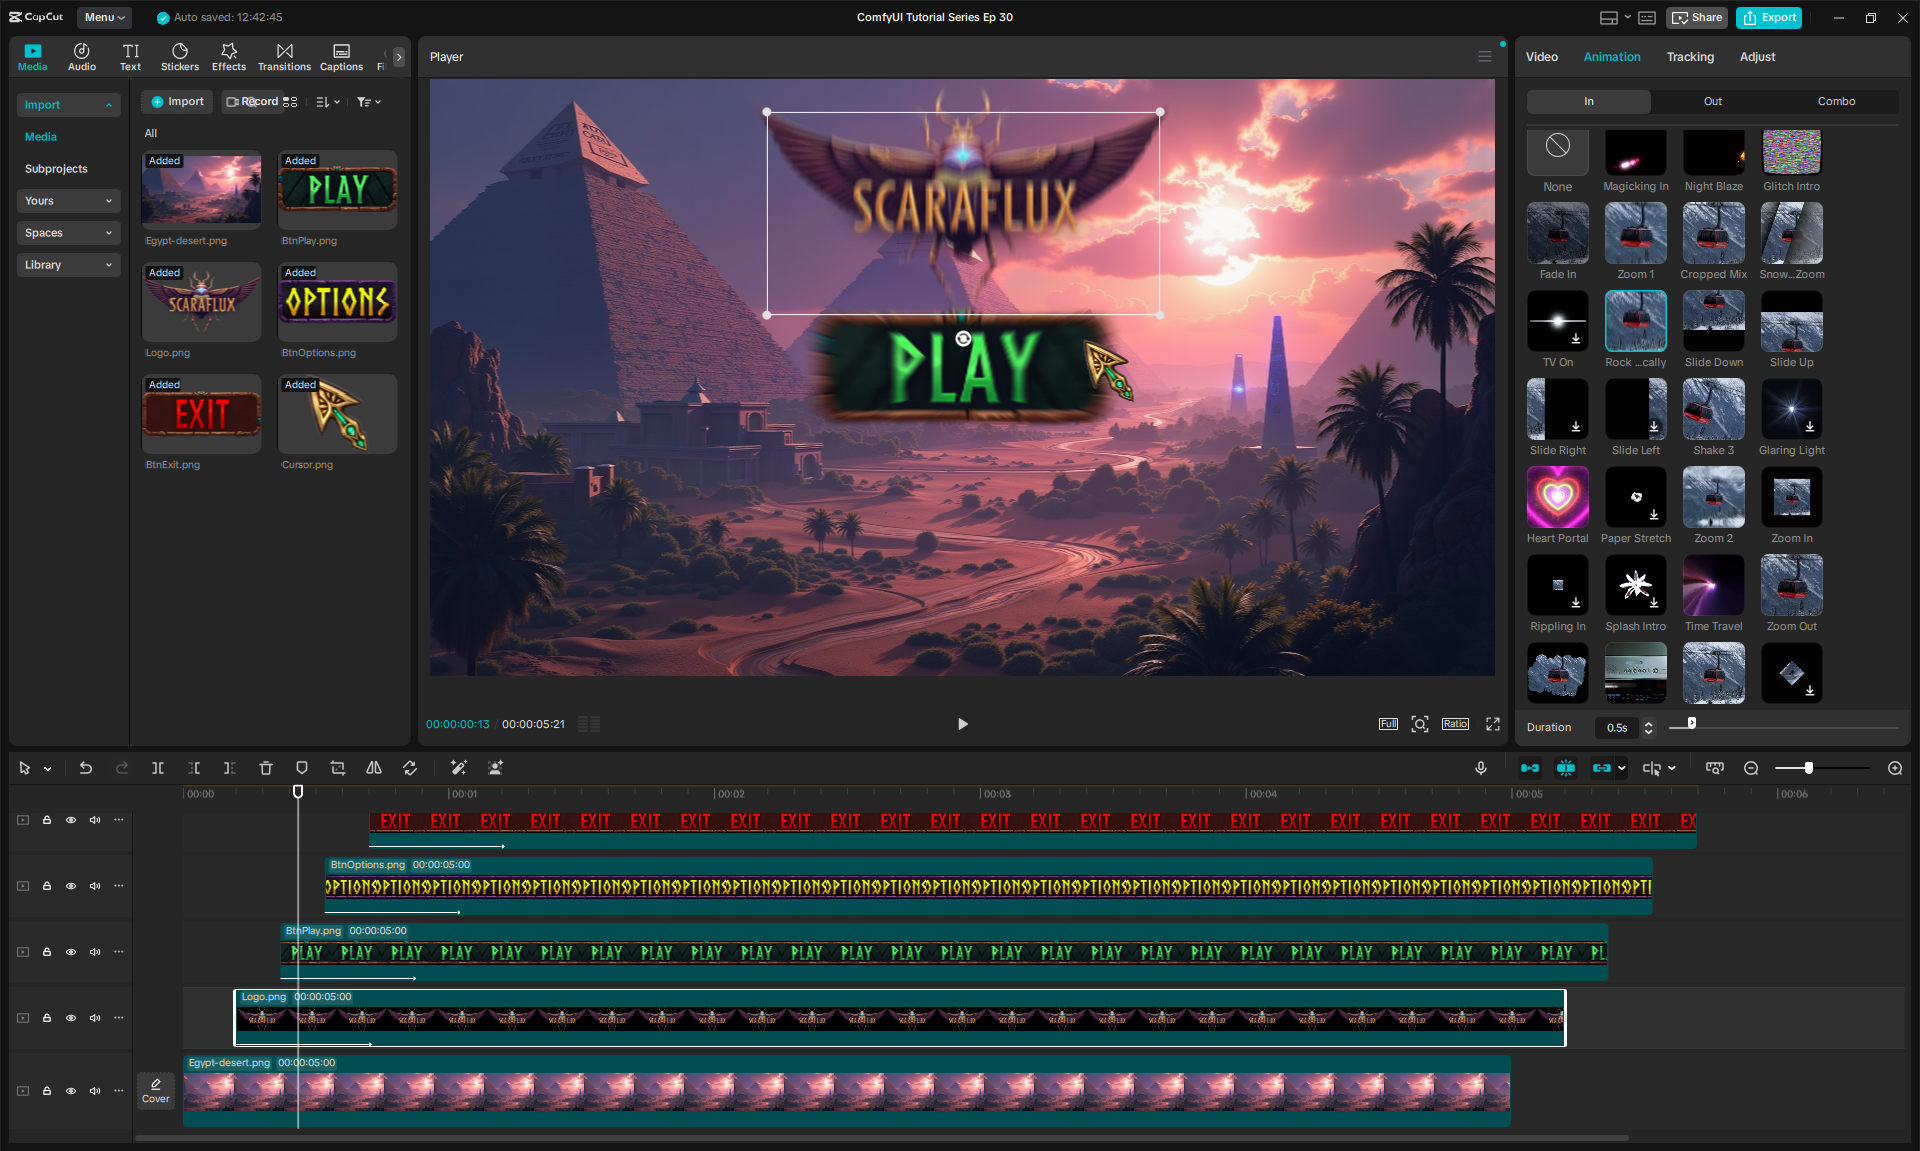This screenshot has height=1151, width=1920.
Task: Click the undo arrow
Action: click(86, 768)
